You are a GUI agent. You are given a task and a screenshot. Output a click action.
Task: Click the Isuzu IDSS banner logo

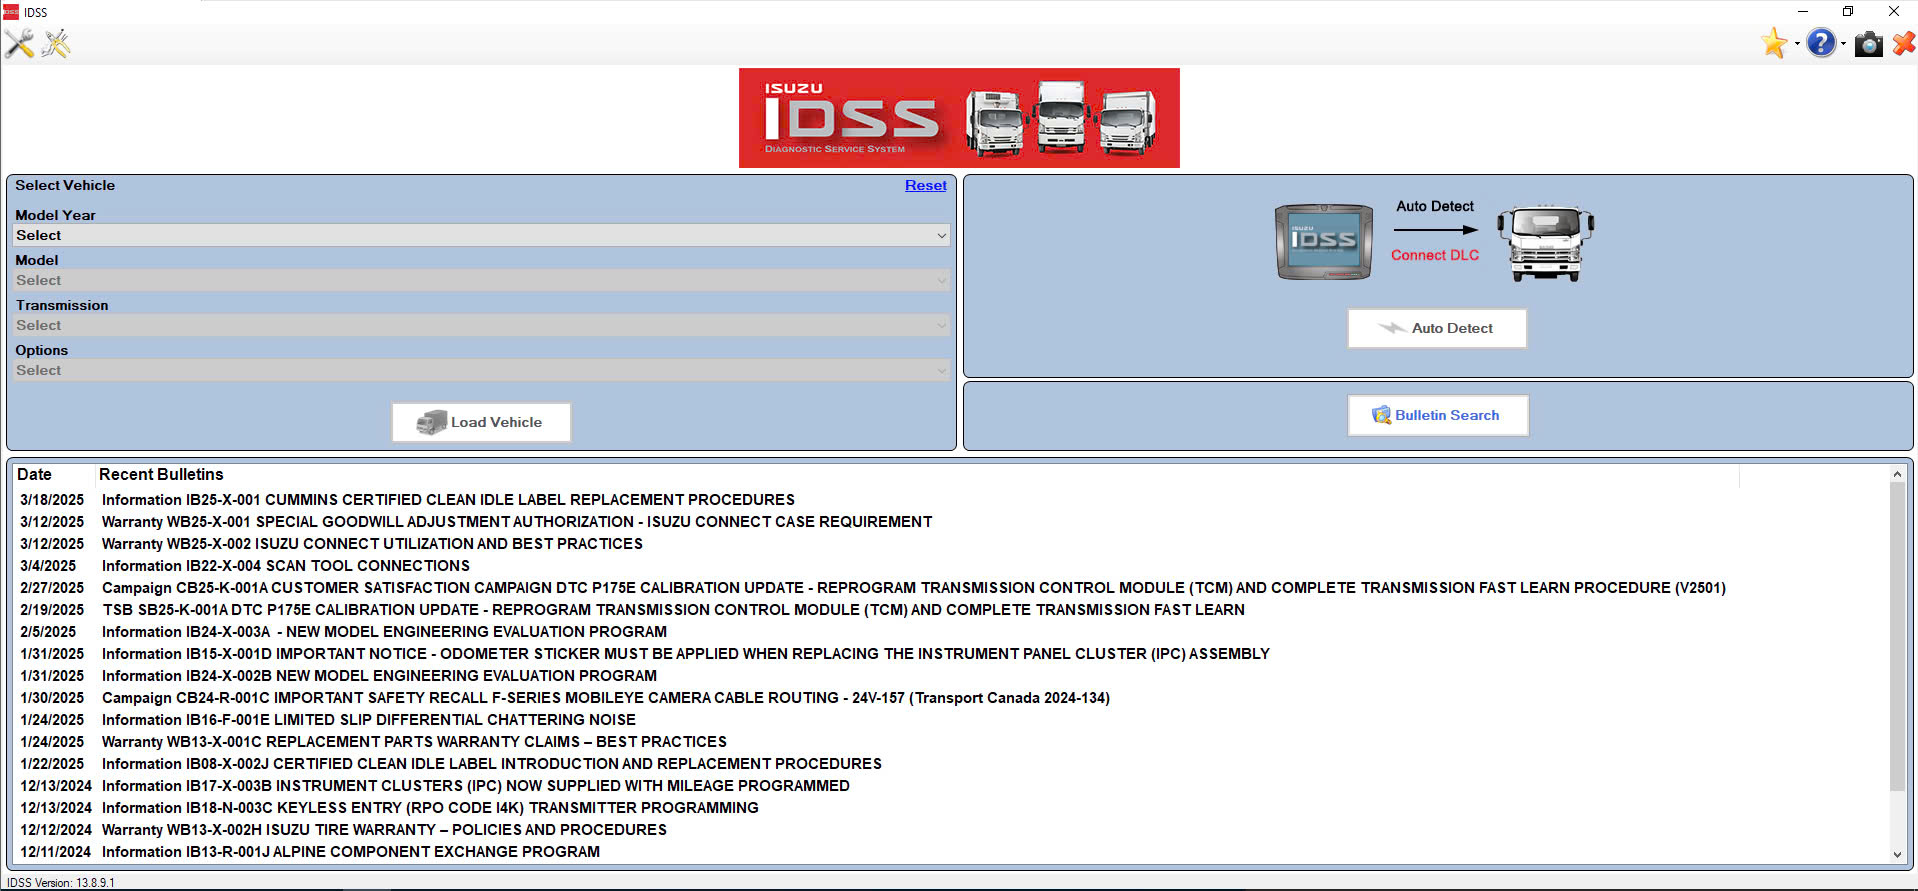(x=959, y=118)
